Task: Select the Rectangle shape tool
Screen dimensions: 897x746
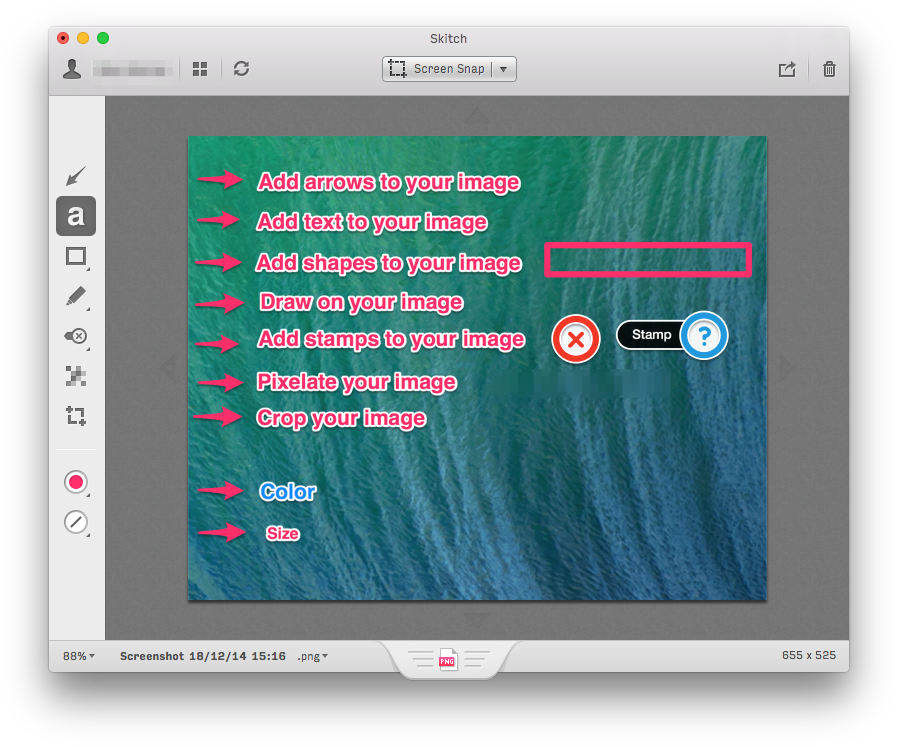Action: point(76,256)
